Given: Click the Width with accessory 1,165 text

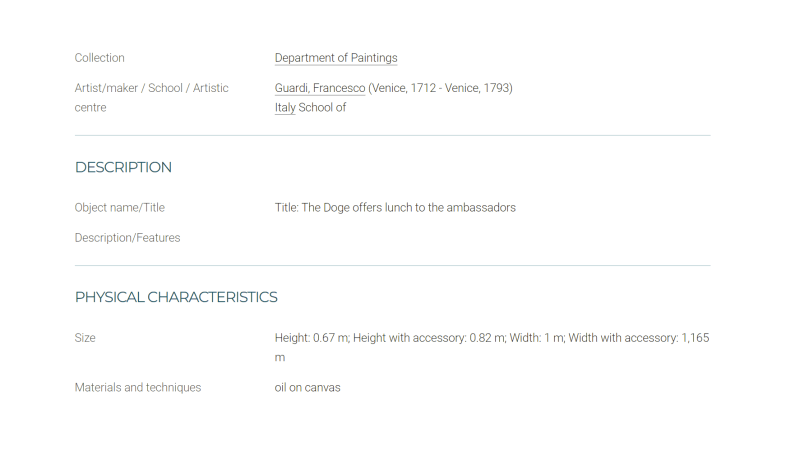Looking at the screenshot, I should (639, 338).
